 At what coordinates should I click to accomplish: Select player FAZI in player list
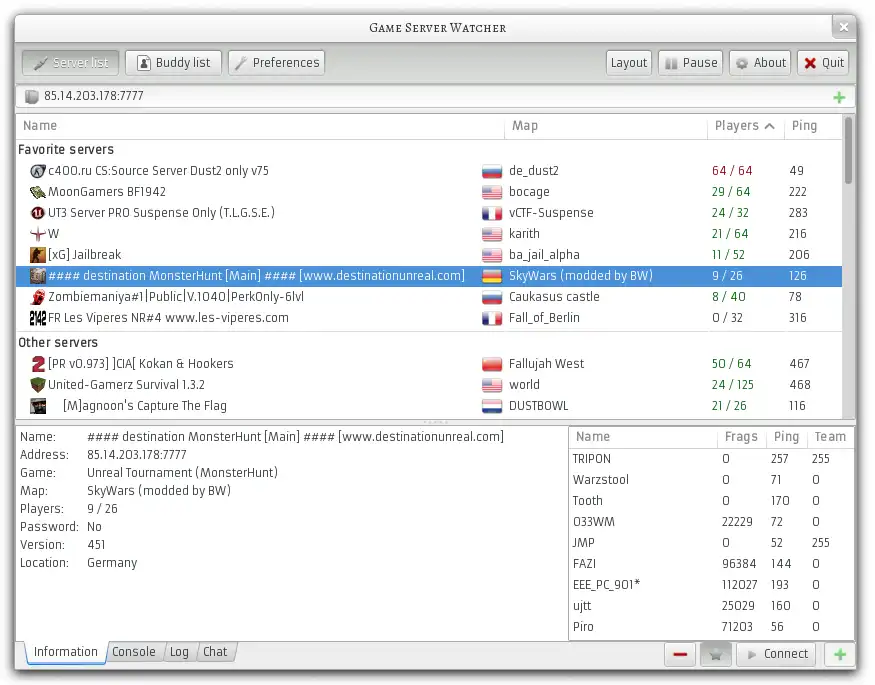[x=711, y=564]
